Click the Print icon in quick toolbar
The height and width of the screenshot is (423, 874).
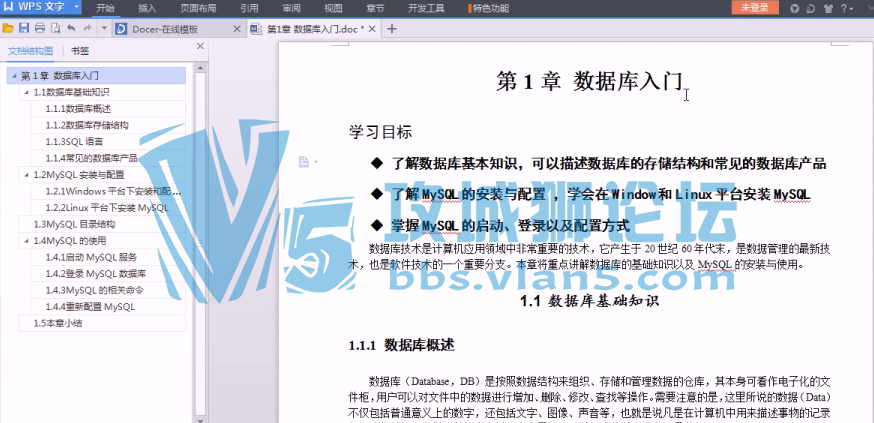(40, 28)
